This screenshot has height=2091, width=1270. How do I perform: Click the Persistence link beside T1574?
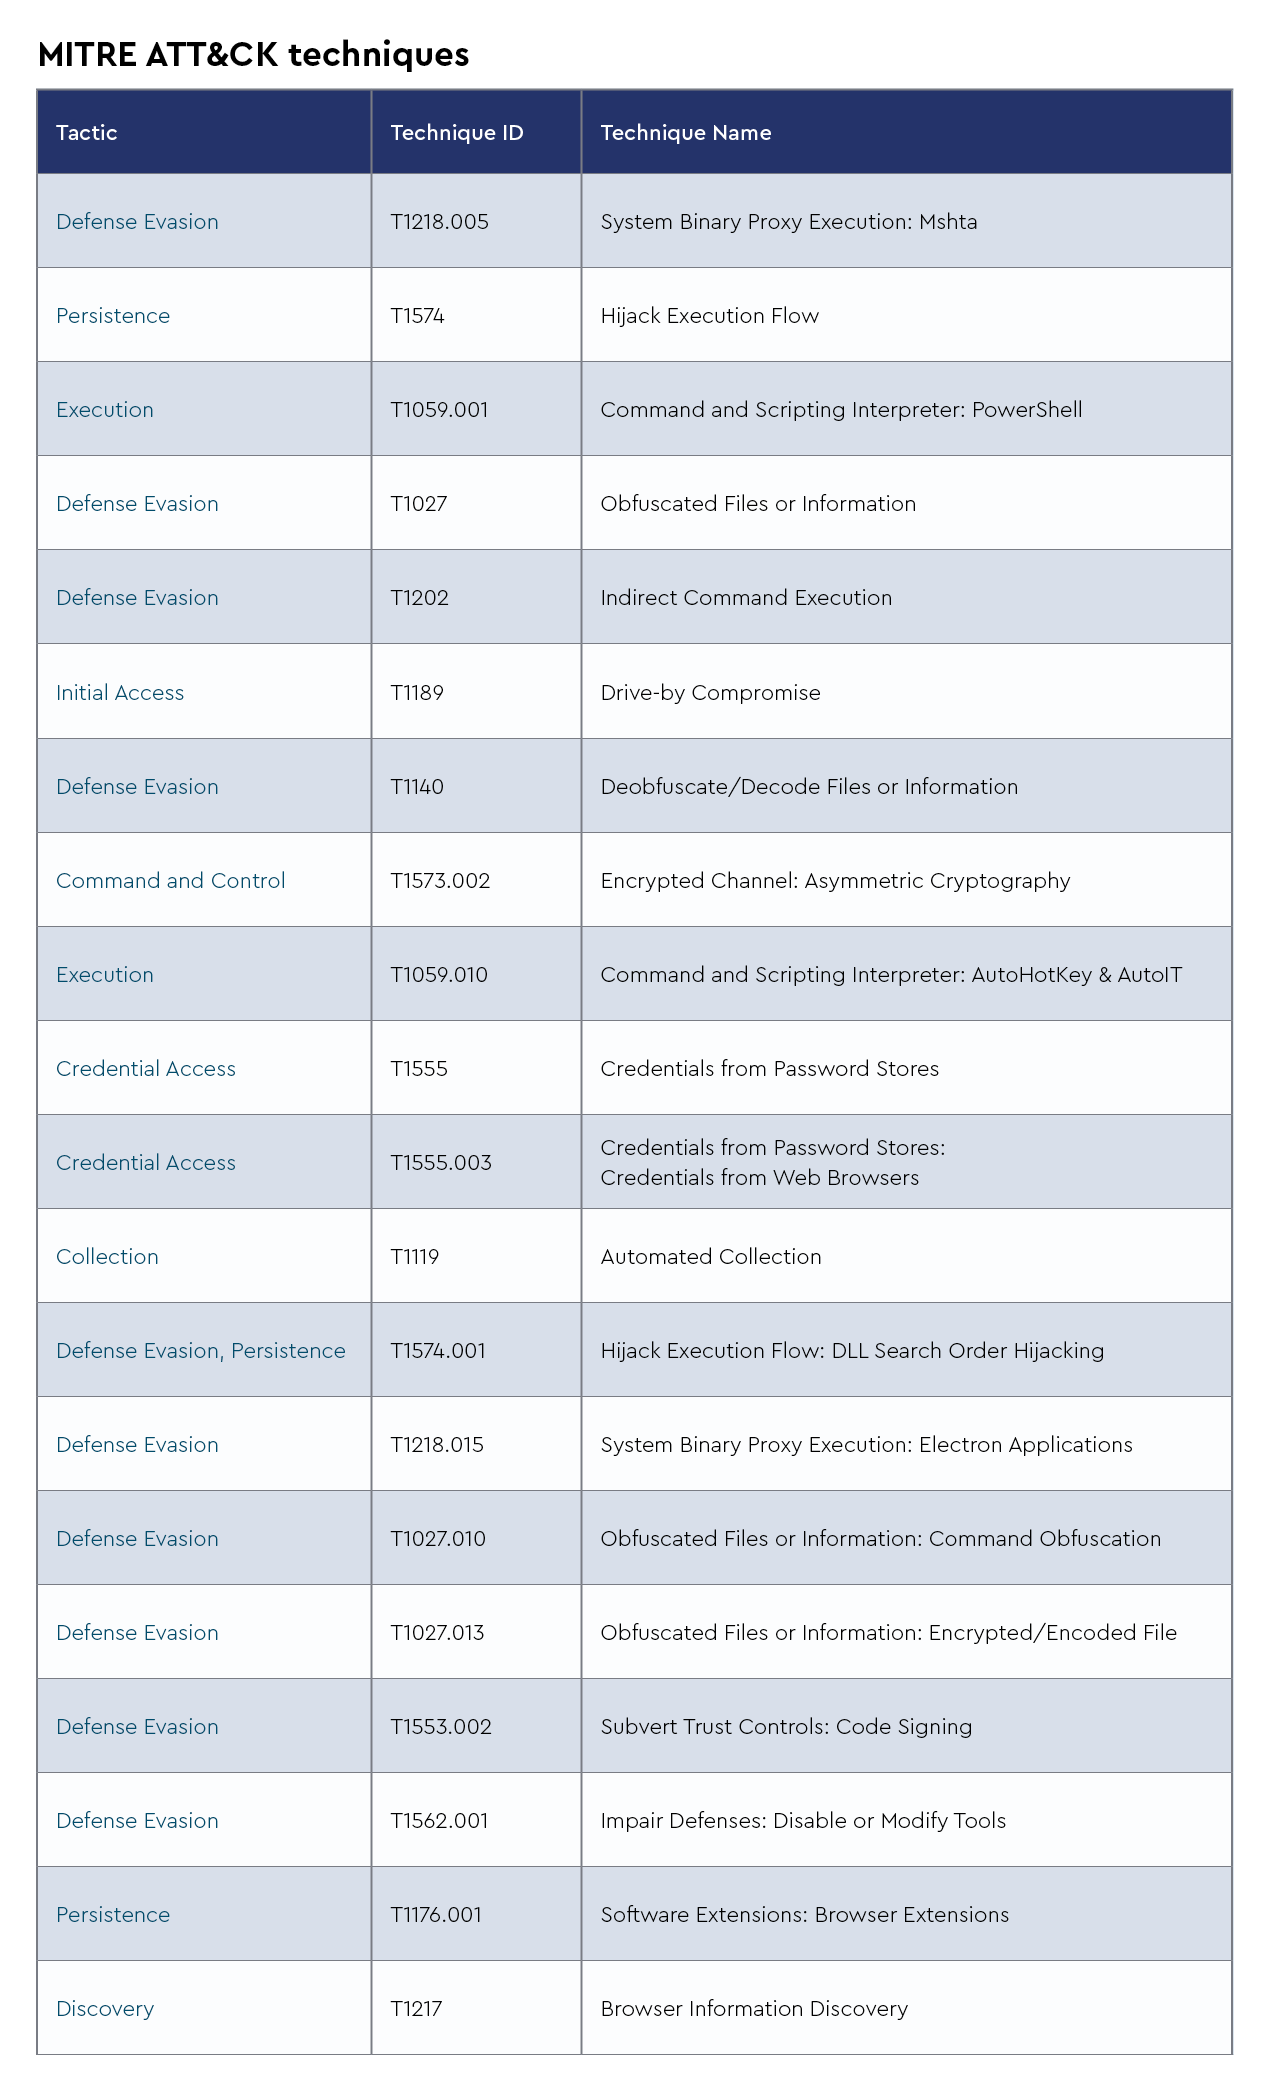pos(113,316)
